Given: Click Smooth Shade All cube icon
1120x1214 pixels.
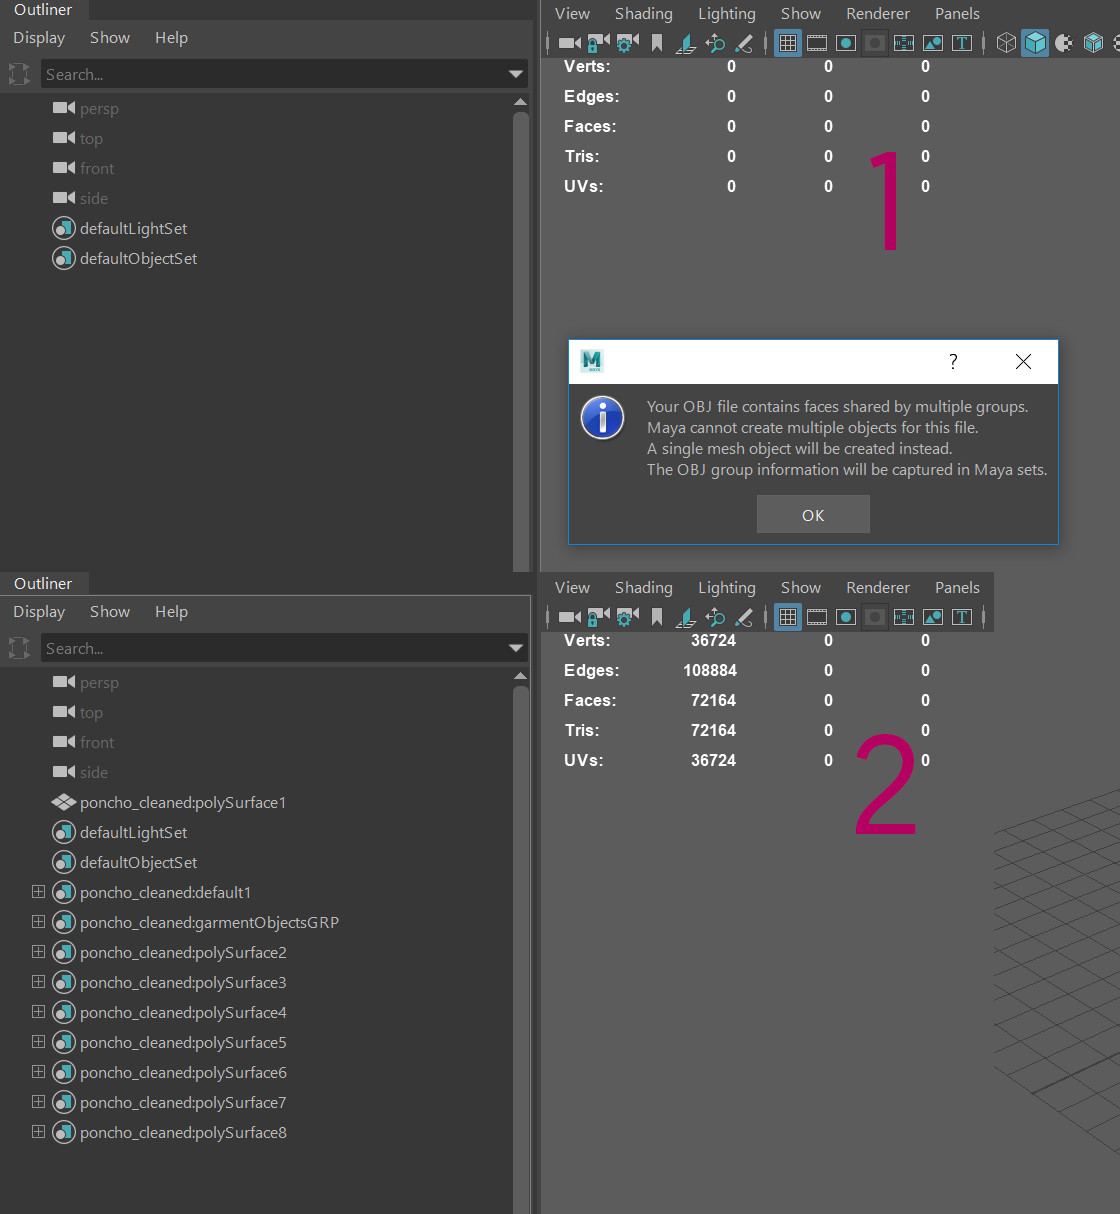Looking at the screenshot, I should tap(1035, 43).
